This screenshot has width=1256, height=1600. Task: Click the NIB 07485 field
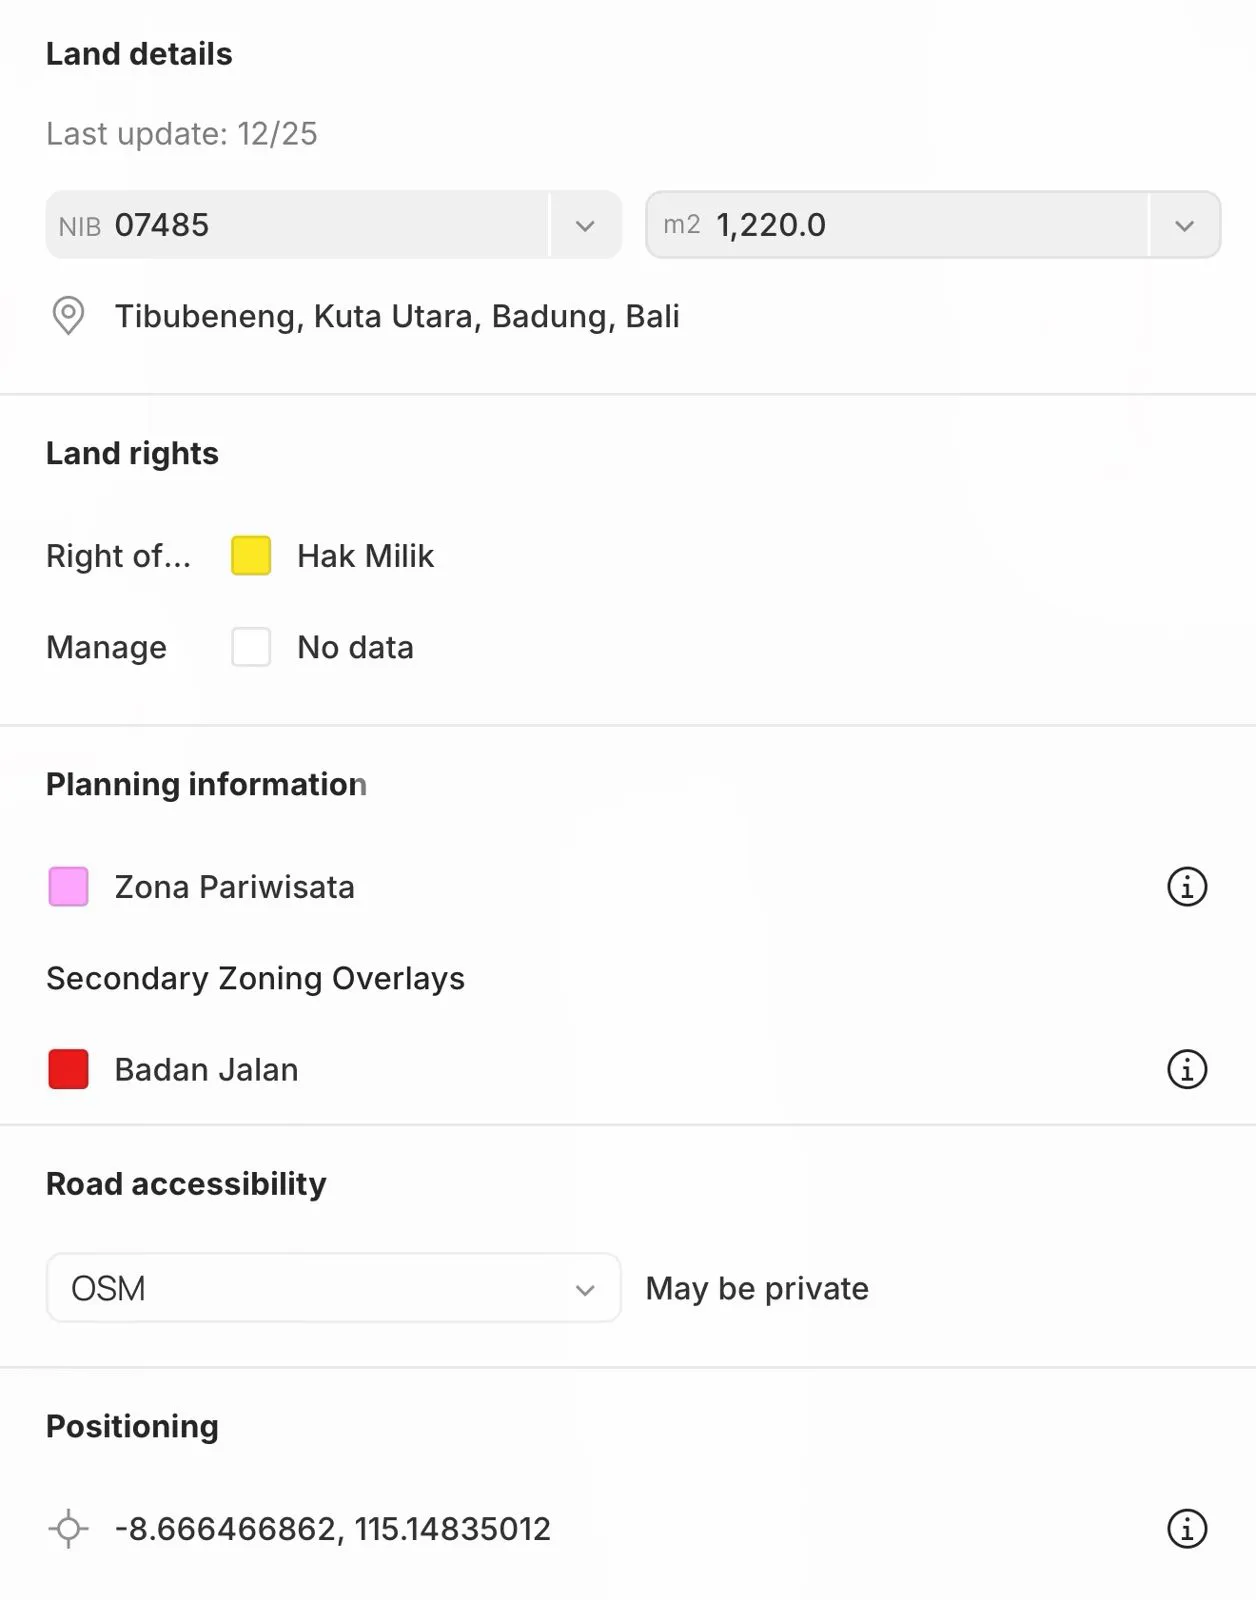[300, 225]
